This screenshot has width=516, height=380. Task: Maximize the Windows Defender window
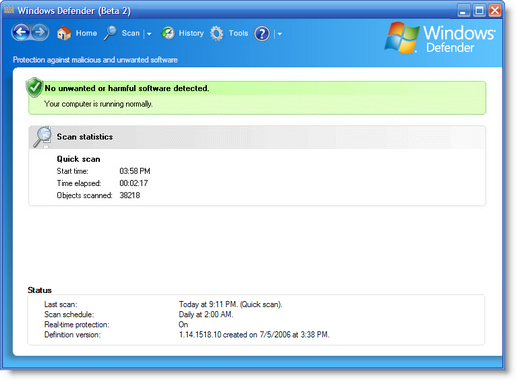479,10
